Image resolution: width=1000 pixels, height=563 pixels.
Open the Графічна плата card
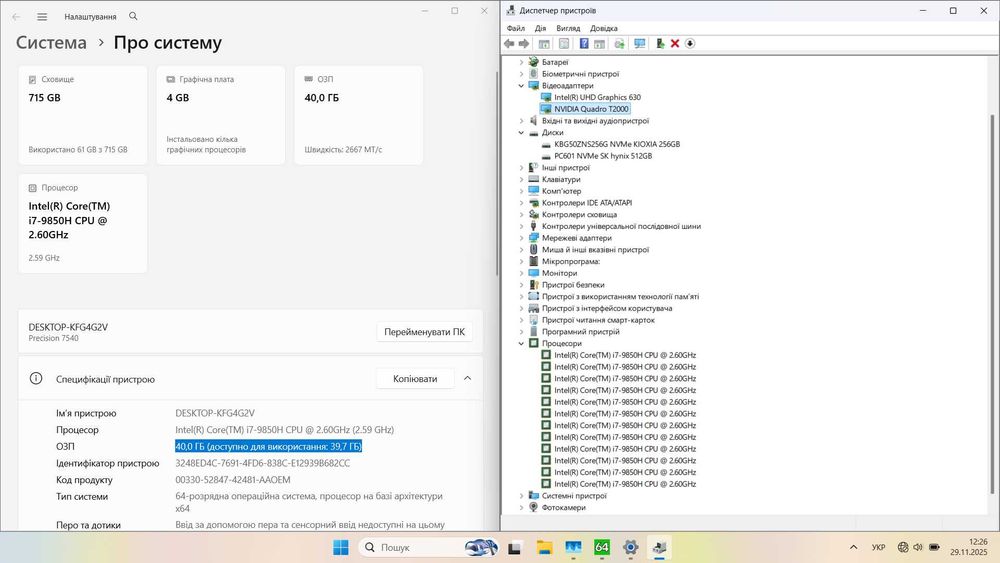221,115
